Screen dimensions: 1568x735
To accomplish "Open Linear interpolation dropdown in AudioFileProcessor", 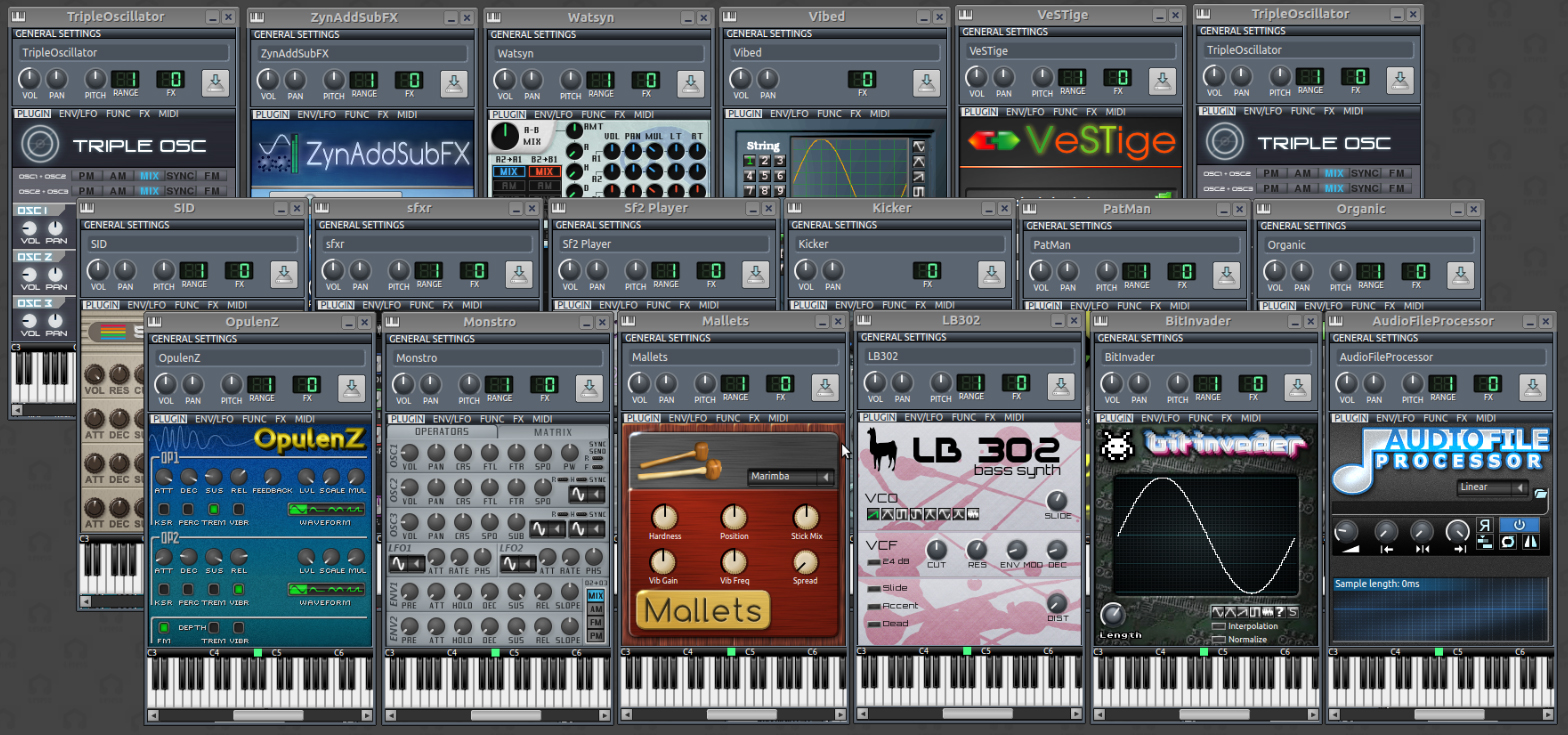I will point(1493,487).
